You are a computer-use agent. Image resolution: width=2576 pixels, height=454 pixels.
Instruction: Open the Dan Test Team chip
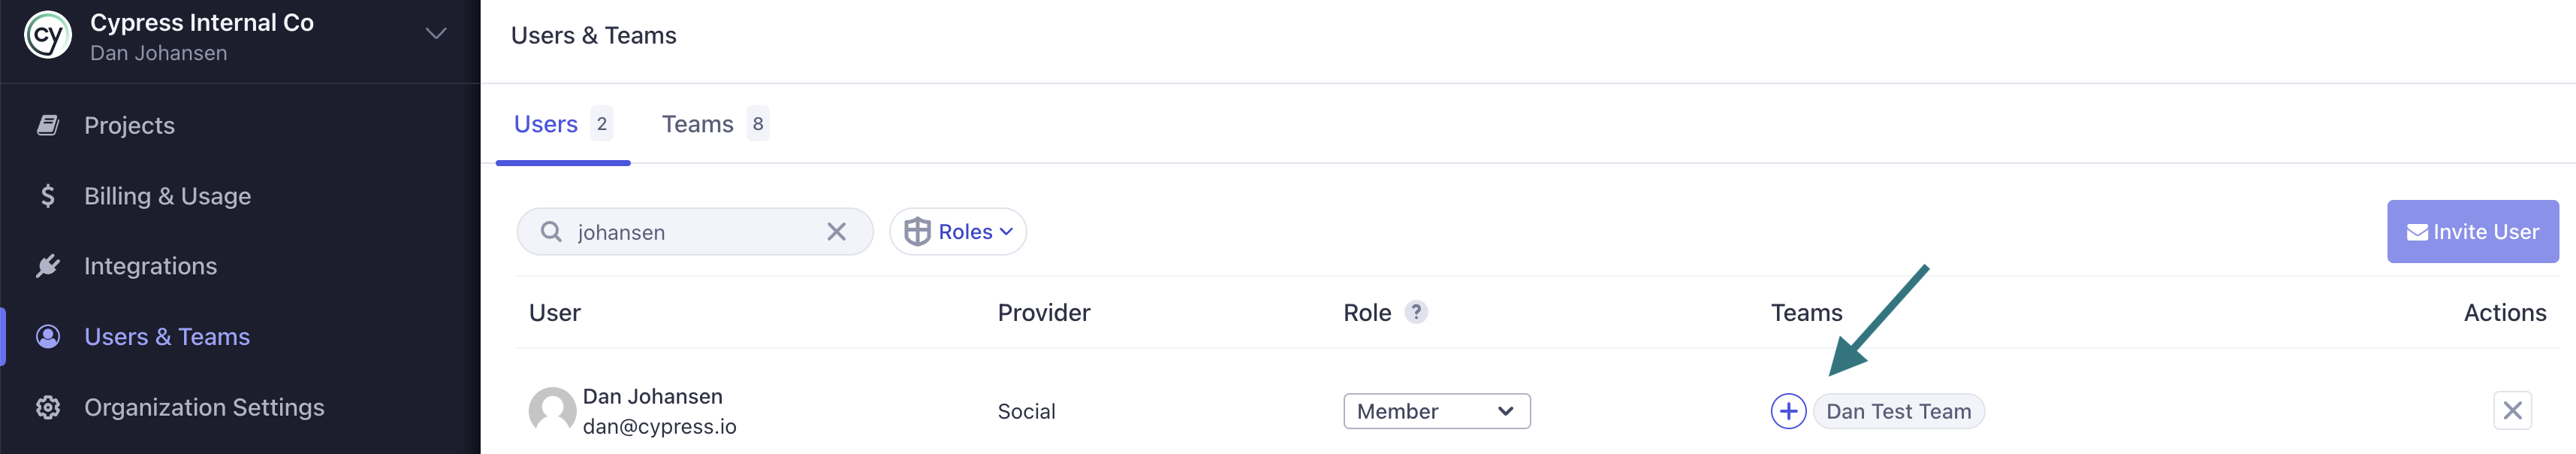pos(1898,410)
